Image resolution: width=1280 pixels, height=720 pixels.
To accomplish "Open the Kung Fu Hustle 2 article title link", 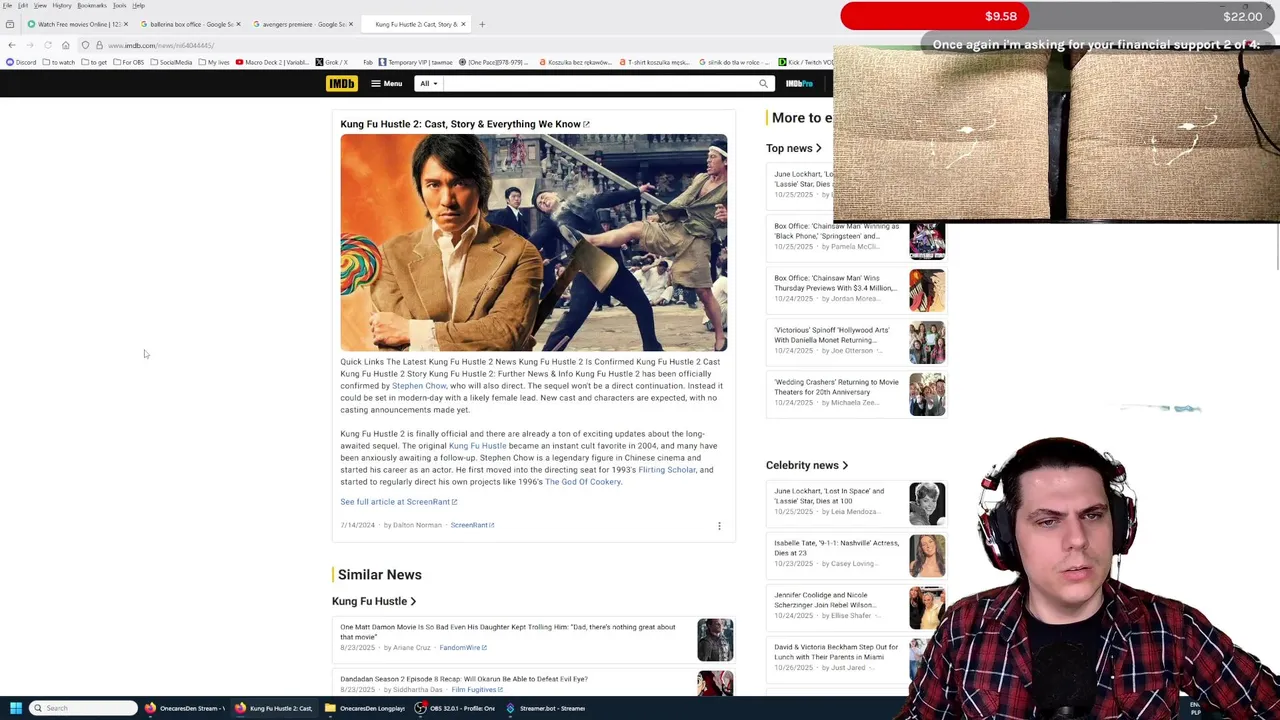I will coord(465,124).
